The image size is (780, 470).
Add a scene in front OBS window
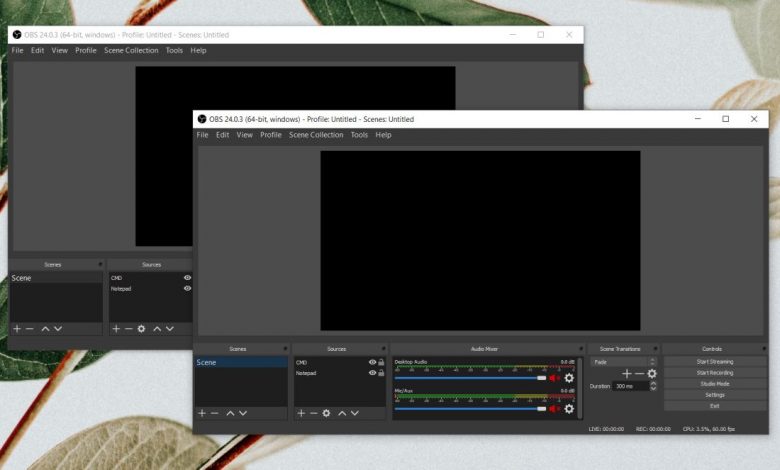pyautogui.click(x=202, y=413)
